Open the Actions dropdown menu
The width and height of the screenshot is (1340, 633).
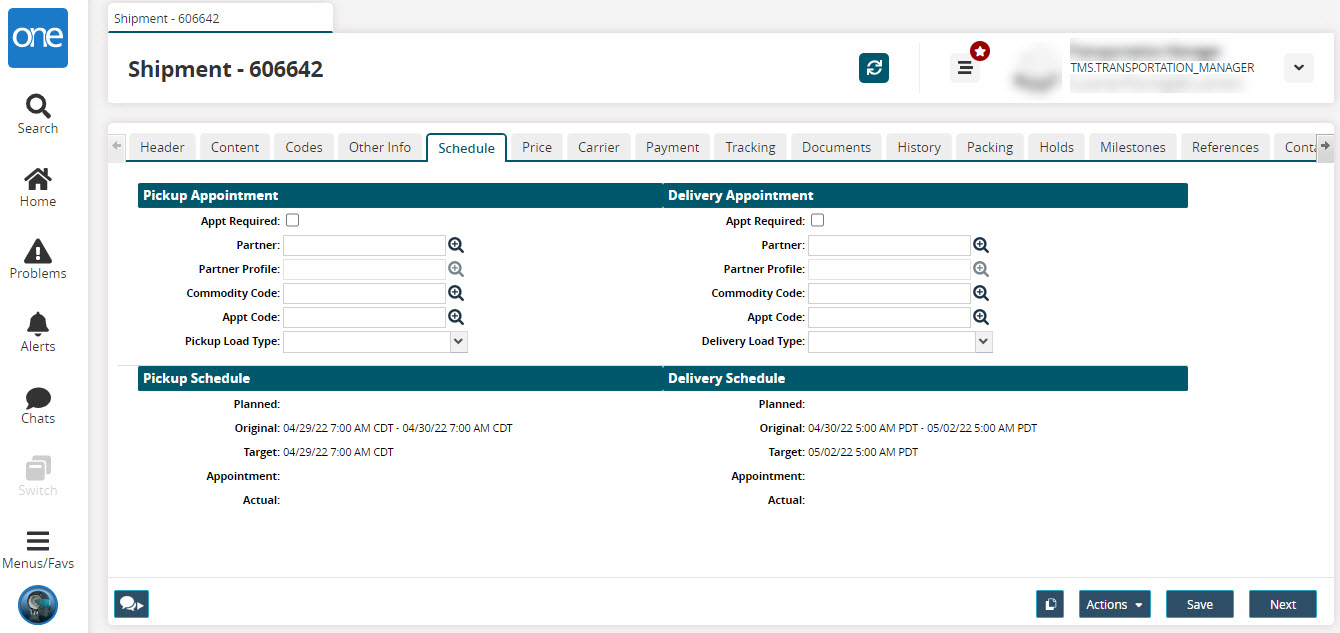pyautogui.click(x=1114, y=604)
